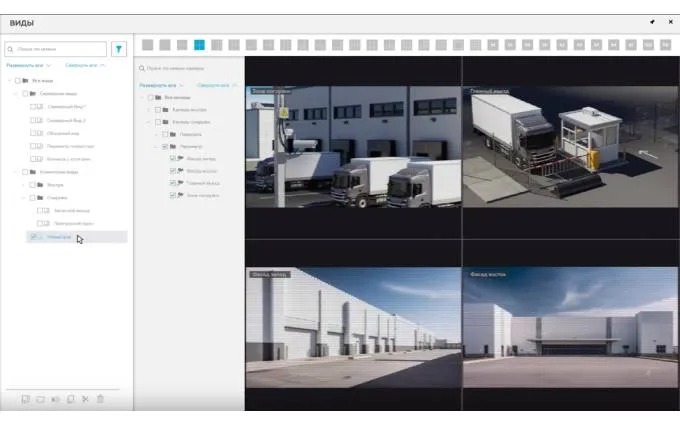680x425 pixels.
Task: Close the Виды window
Action: [670, 22]
